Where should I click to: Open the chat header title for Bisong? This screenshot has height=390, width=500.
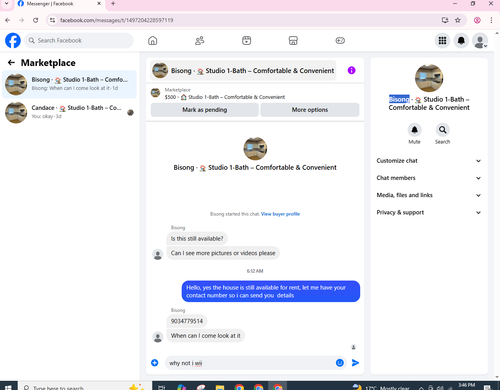tap(243, 71)
